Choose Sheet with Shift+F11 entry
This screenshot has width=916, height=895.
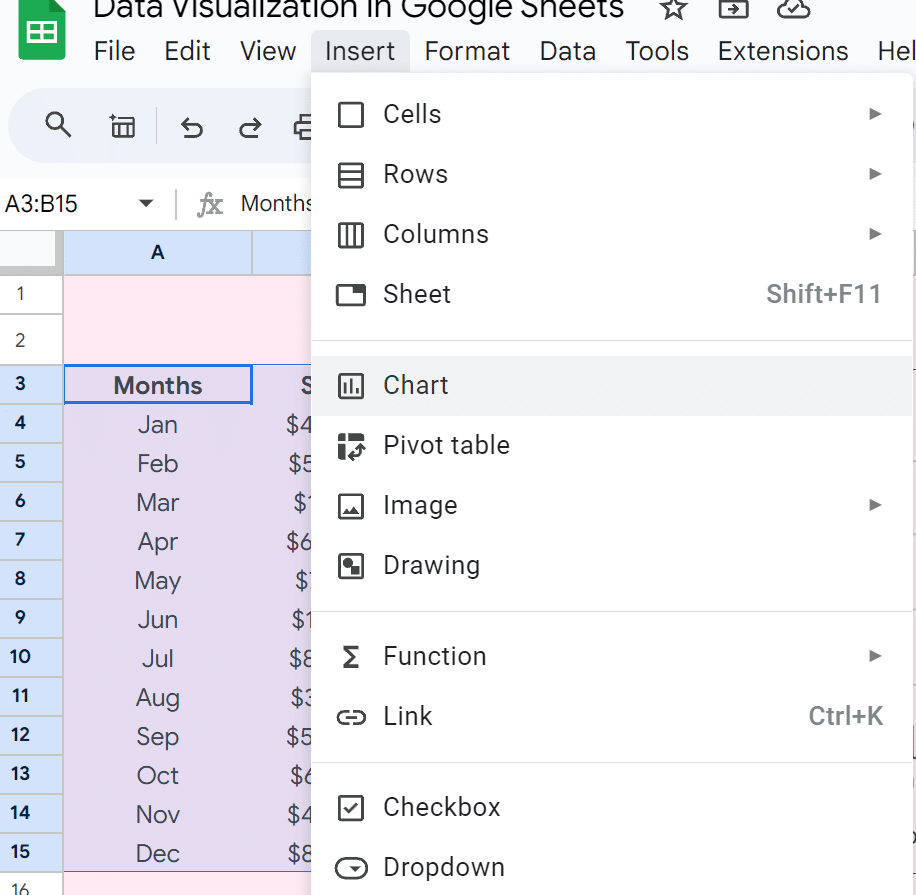pyautogui.click(x=612, y=294)
